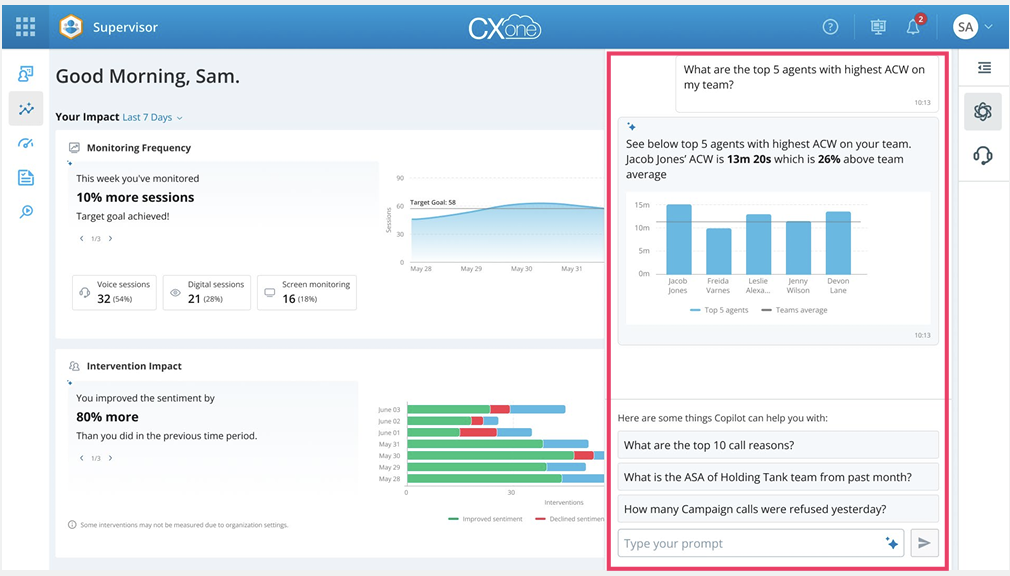Collapse the right panel list icon

click(984, 68)
